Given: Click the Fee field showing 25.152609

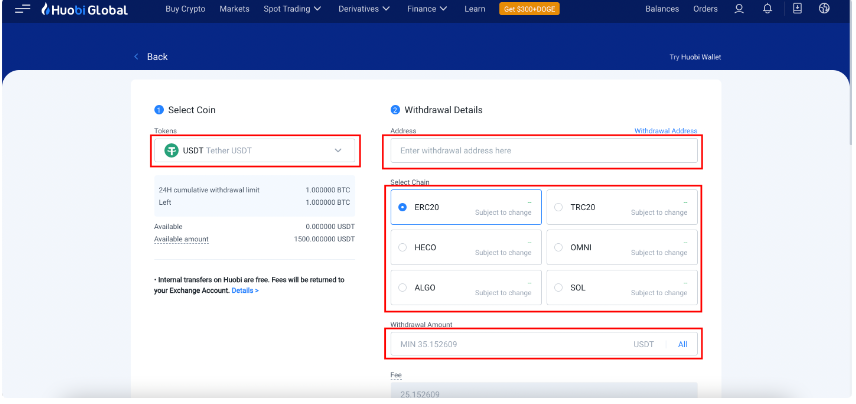Looking at the screenshot, I should [x=544, y=392].
